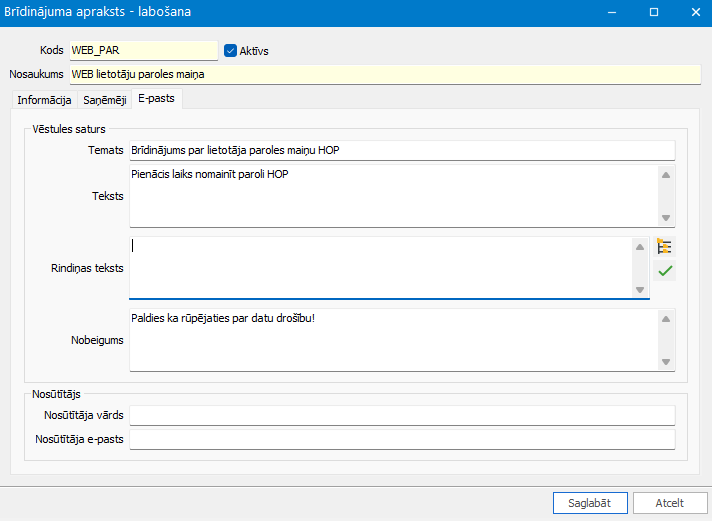The width and height of the screenshot is (712, 521).
Task: Click the green checkmark validate icon
Action: (665, 271)
